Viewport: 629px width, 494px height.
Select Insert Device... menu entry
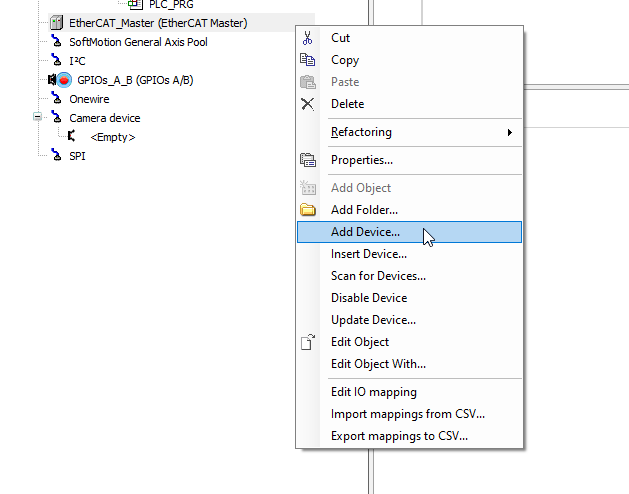point(410,254)
